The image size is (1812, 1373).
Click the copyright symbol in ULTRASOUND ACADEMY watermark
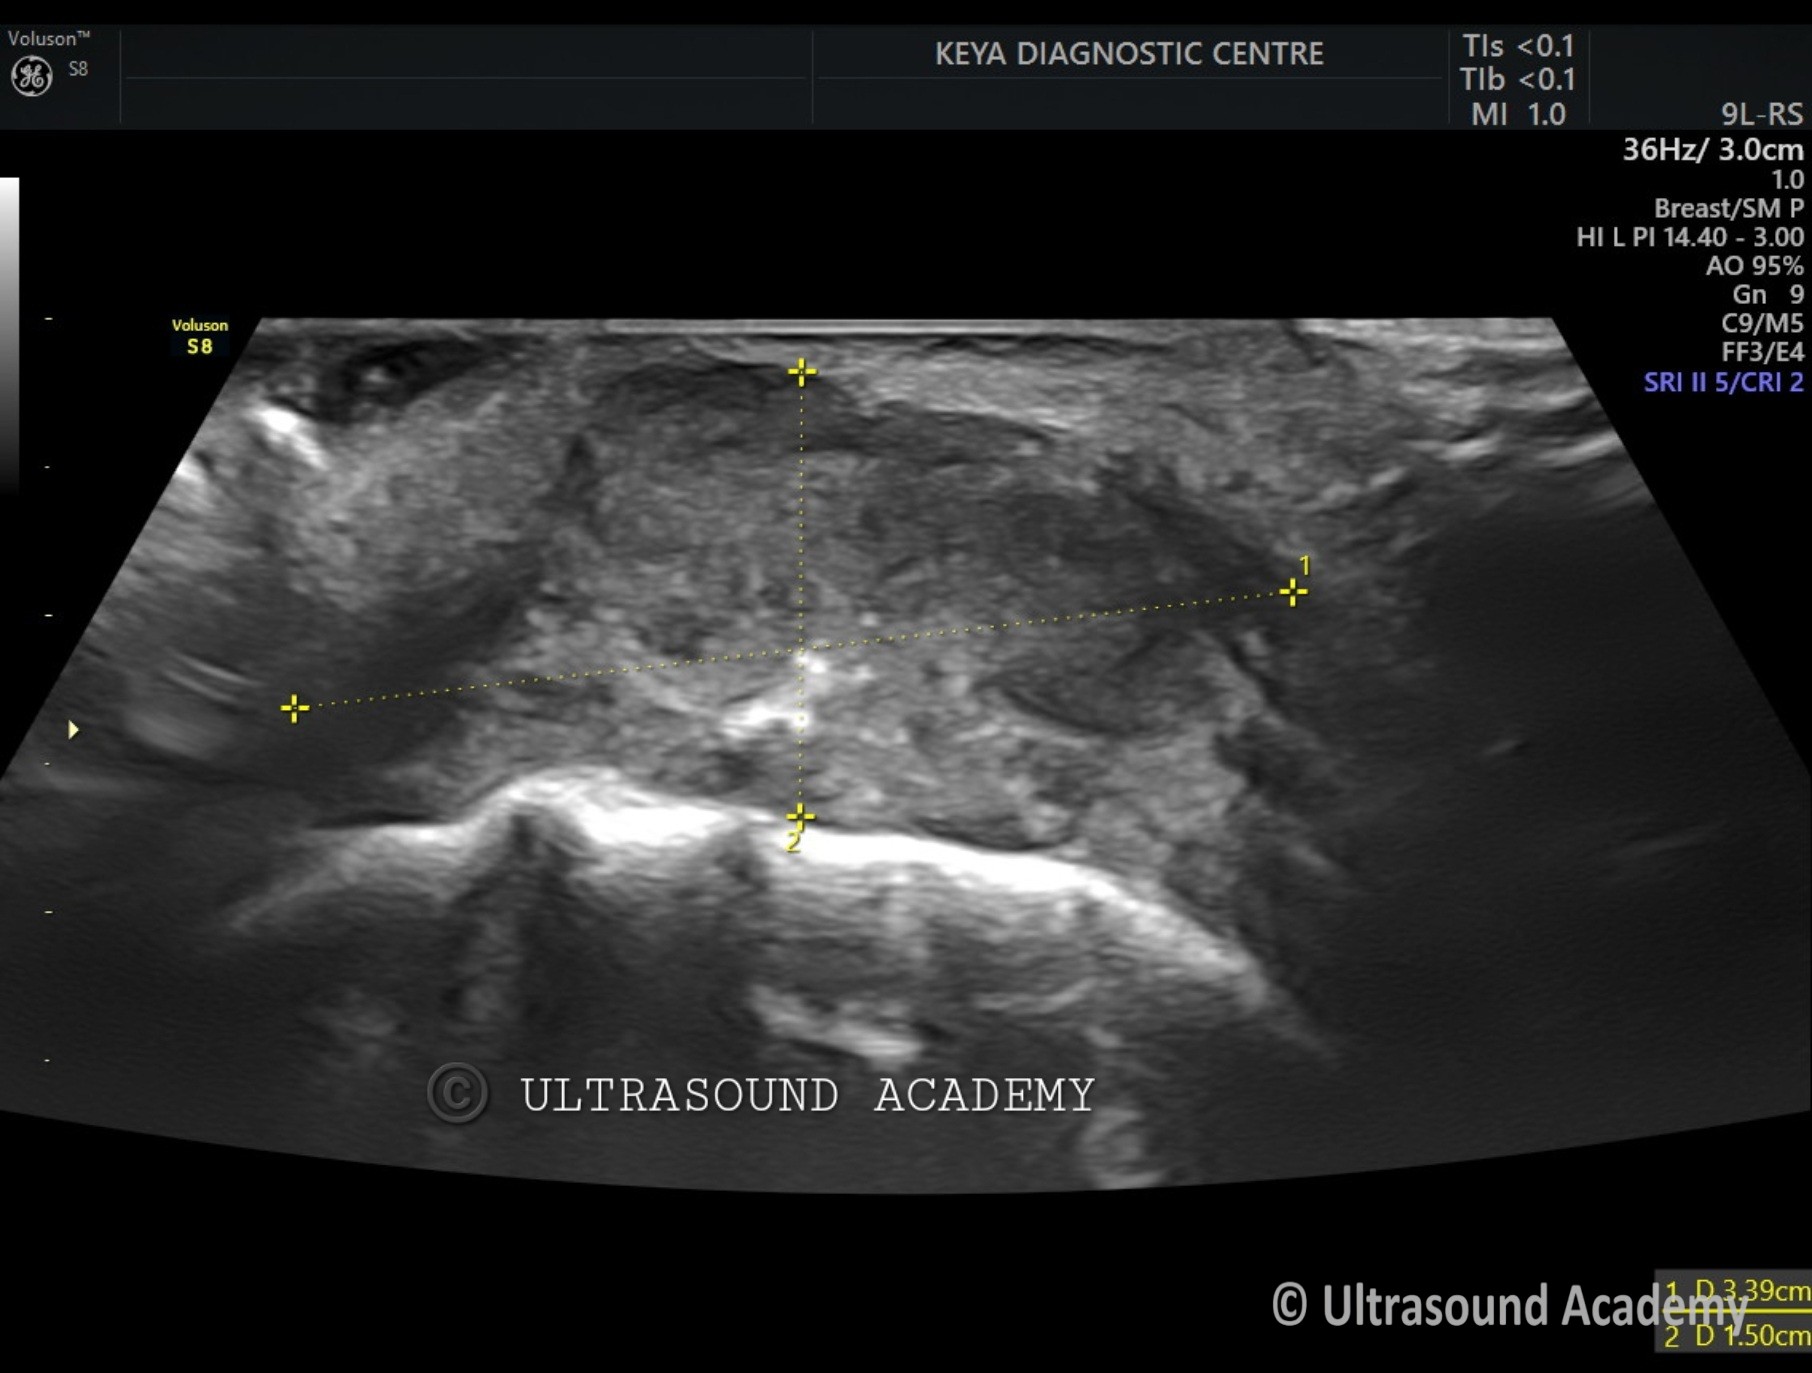tap(457, 1093)
